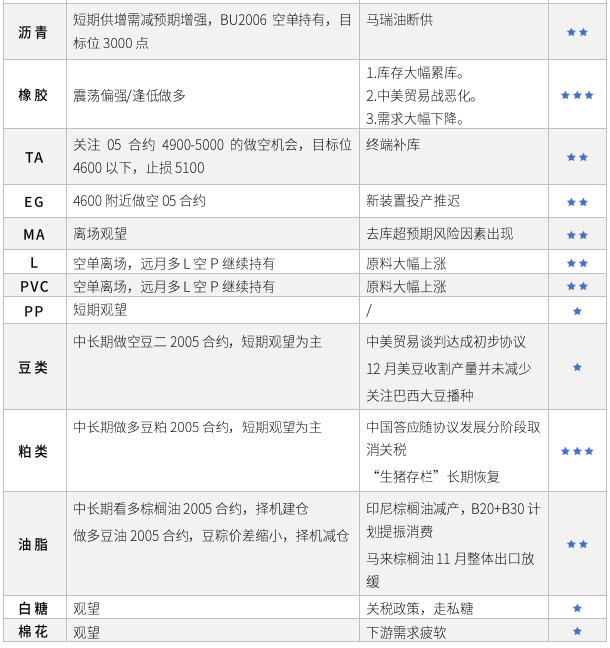Click the three-star rating for 粕类
This screenshot has width=610, height=648.
click(x=577, y=451)
